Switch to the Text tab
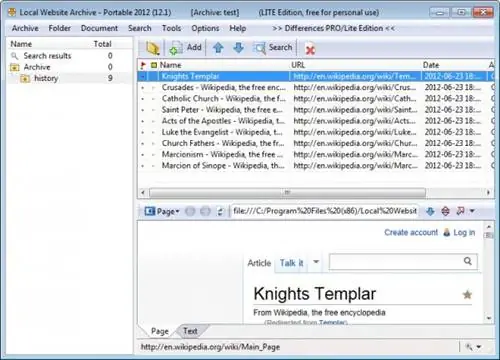Screen dimensions: 500x360 pyautogui.click(x=190, y=331)
